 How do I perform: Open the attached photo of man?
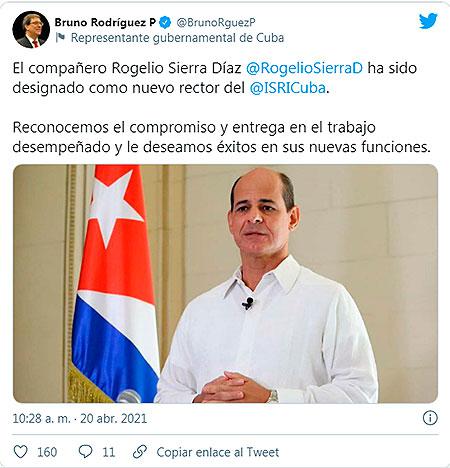pyautogui.click(x=225, y=284)
